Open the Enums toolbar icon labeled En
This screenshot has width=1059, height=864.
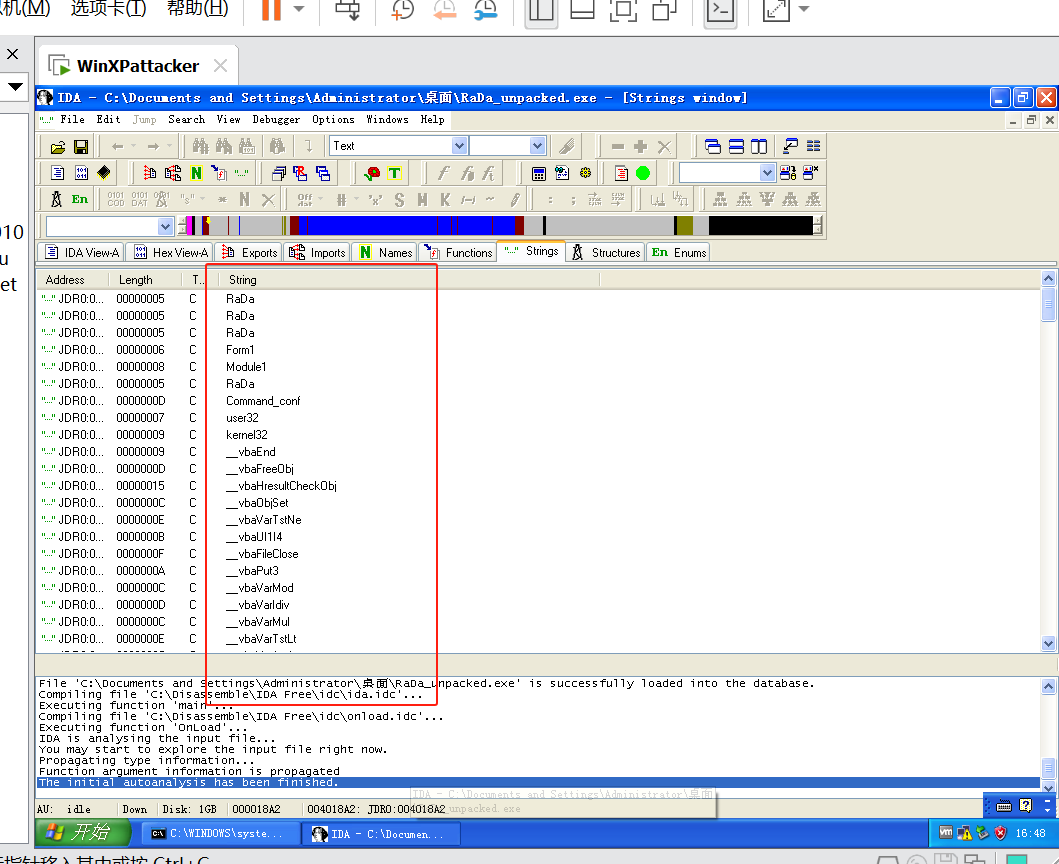pyautogui.click(x=80, y=199)
